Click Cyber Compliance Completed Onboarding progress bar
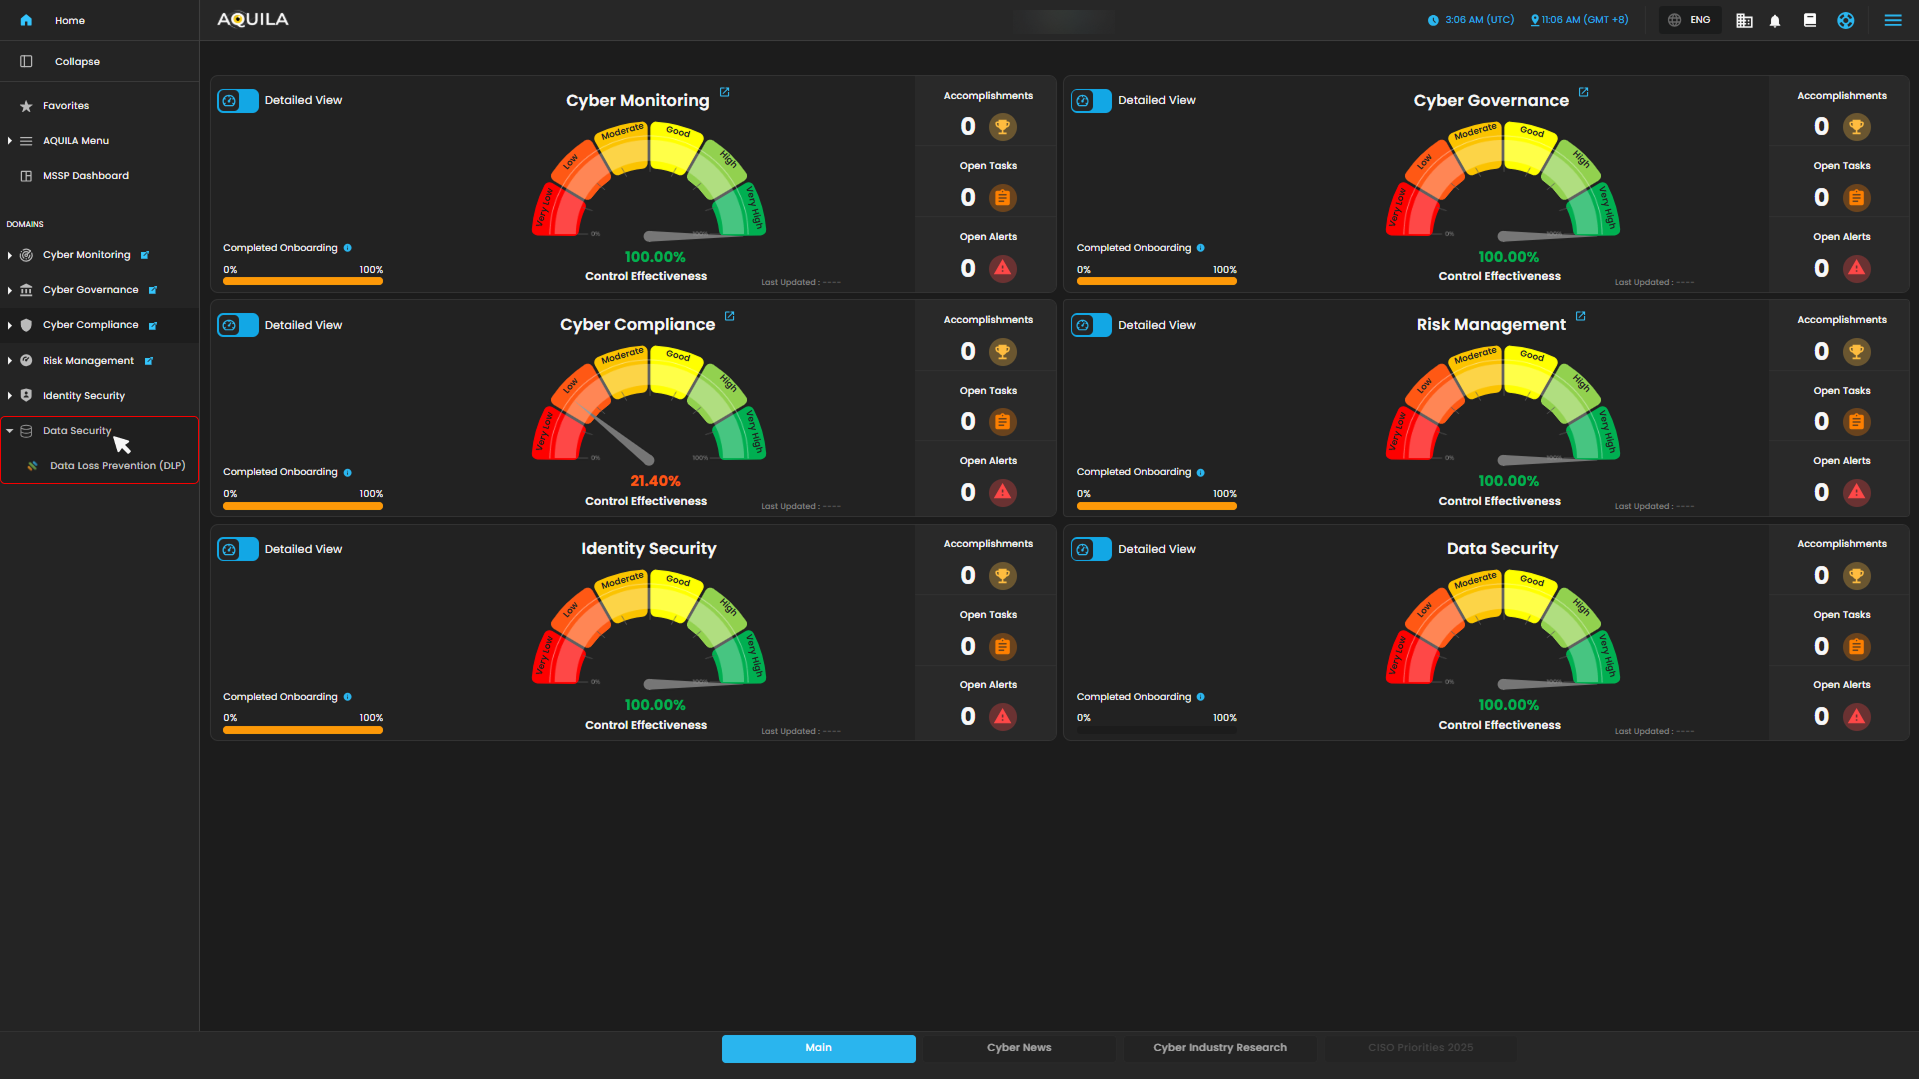 (302, 506)
